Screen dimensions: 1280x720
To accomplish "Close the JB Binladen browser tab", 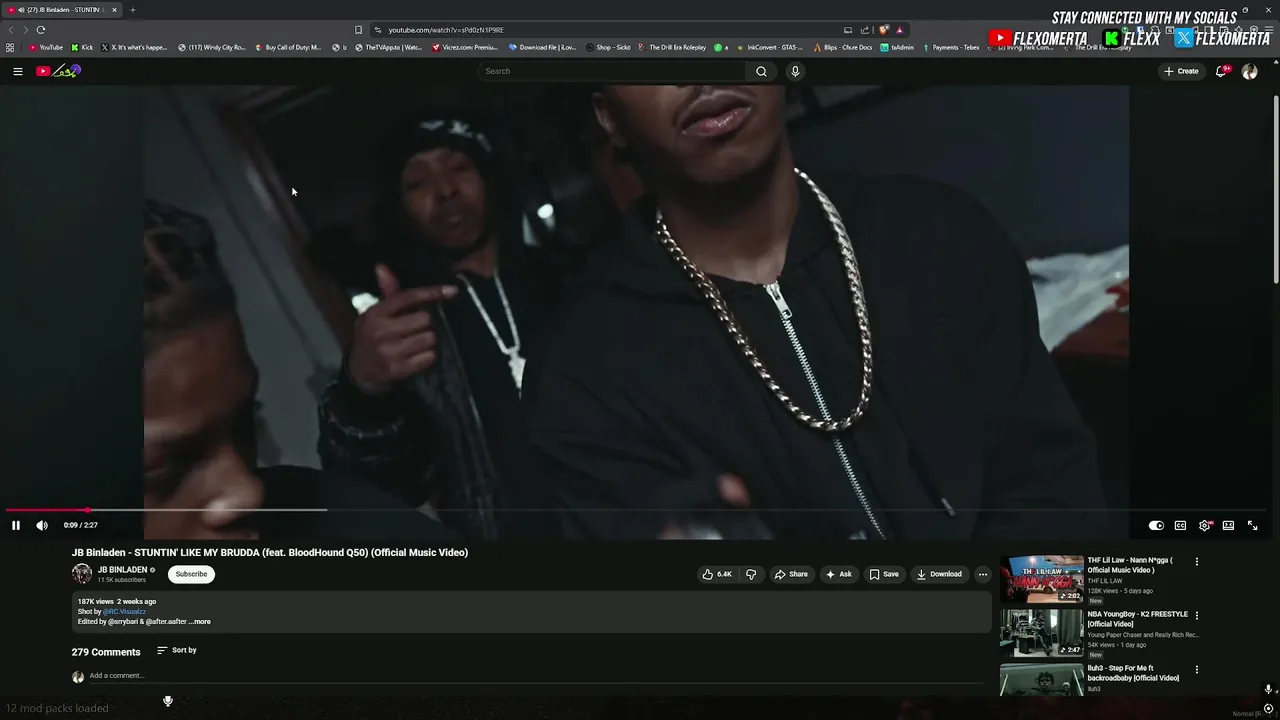I will click(x=114, y=10).
